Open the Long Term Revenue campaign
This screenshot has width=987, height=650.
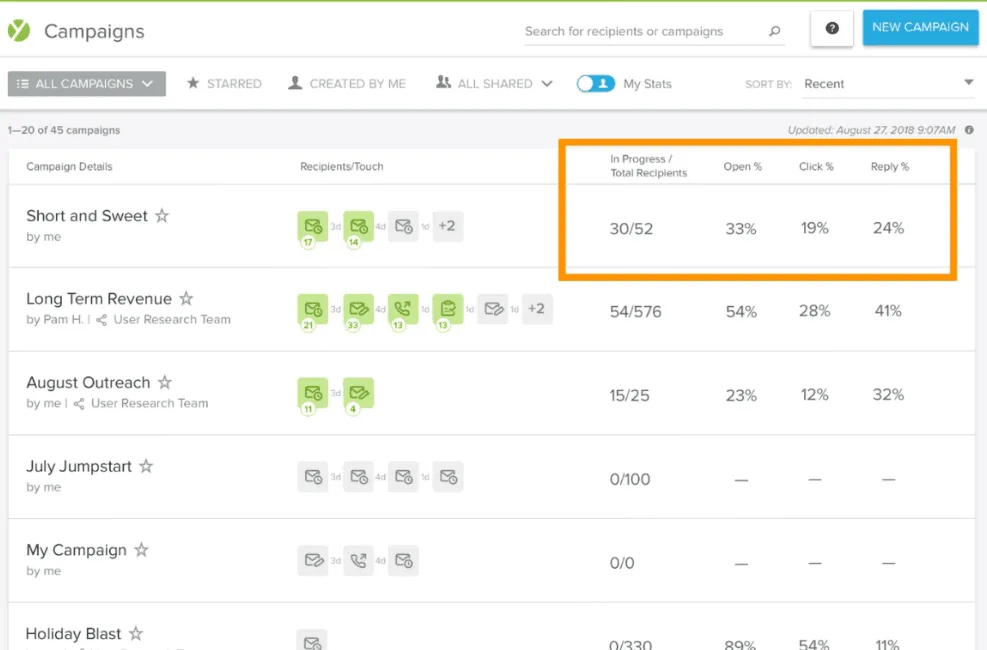[99, 298]
